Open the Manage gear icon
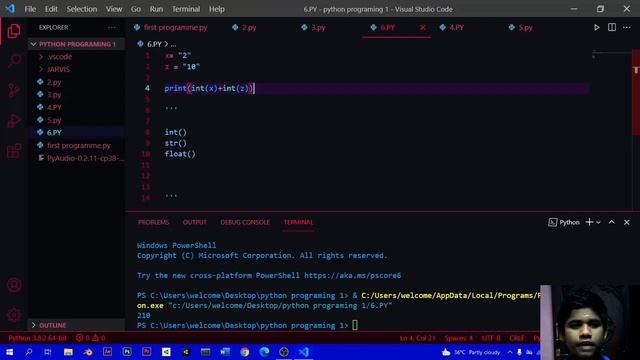This screenshot has width=640, height=360. pos(14,314)
